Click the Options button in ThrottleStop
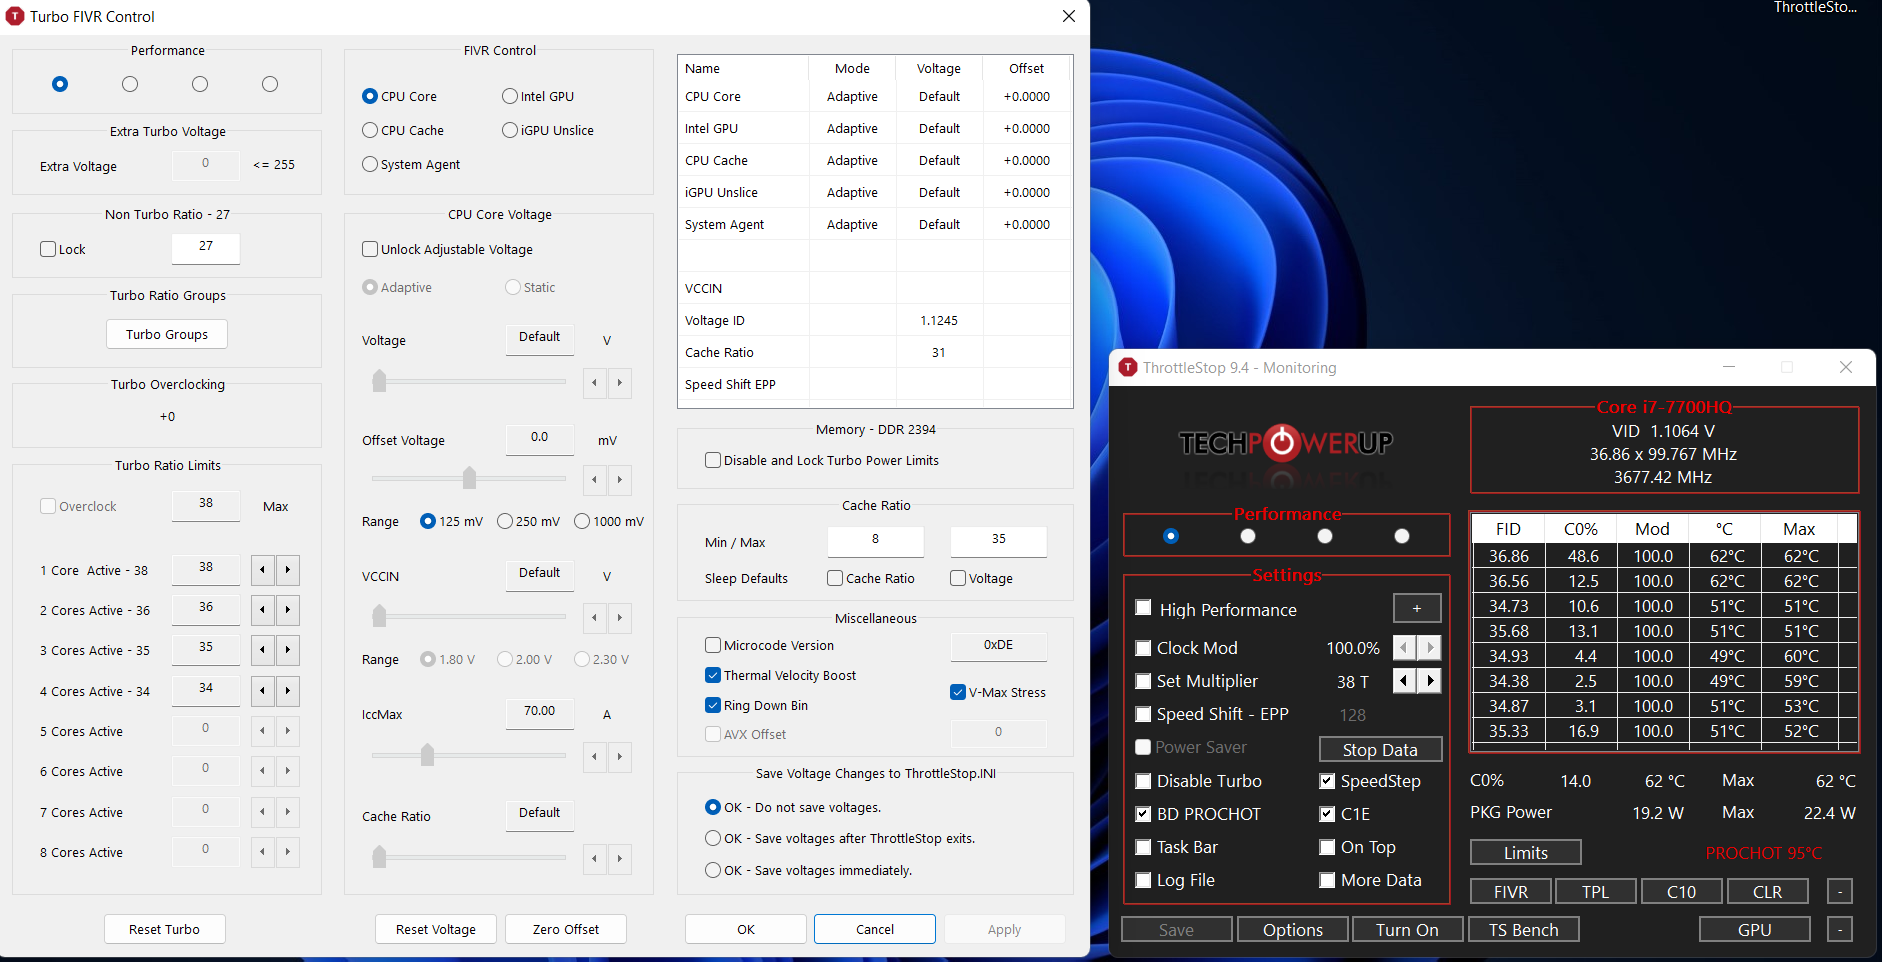This screenshot has height=962, width=1882. (x=1293, y=930)
